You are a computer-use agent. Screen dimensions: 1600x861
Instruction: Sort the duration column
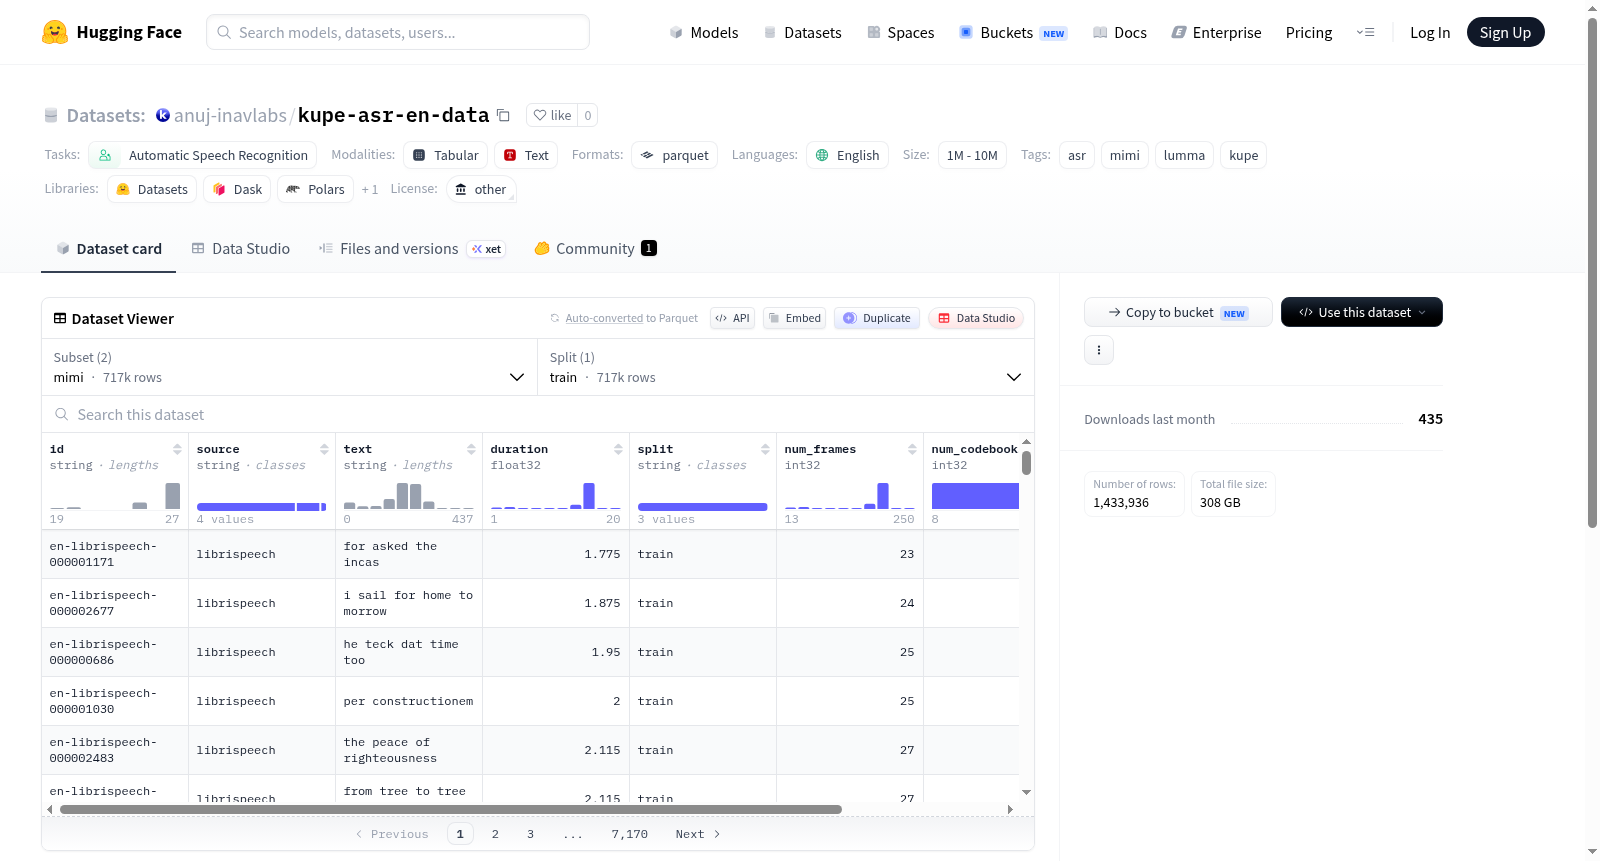pyautogui.click(x=618, y=449)
